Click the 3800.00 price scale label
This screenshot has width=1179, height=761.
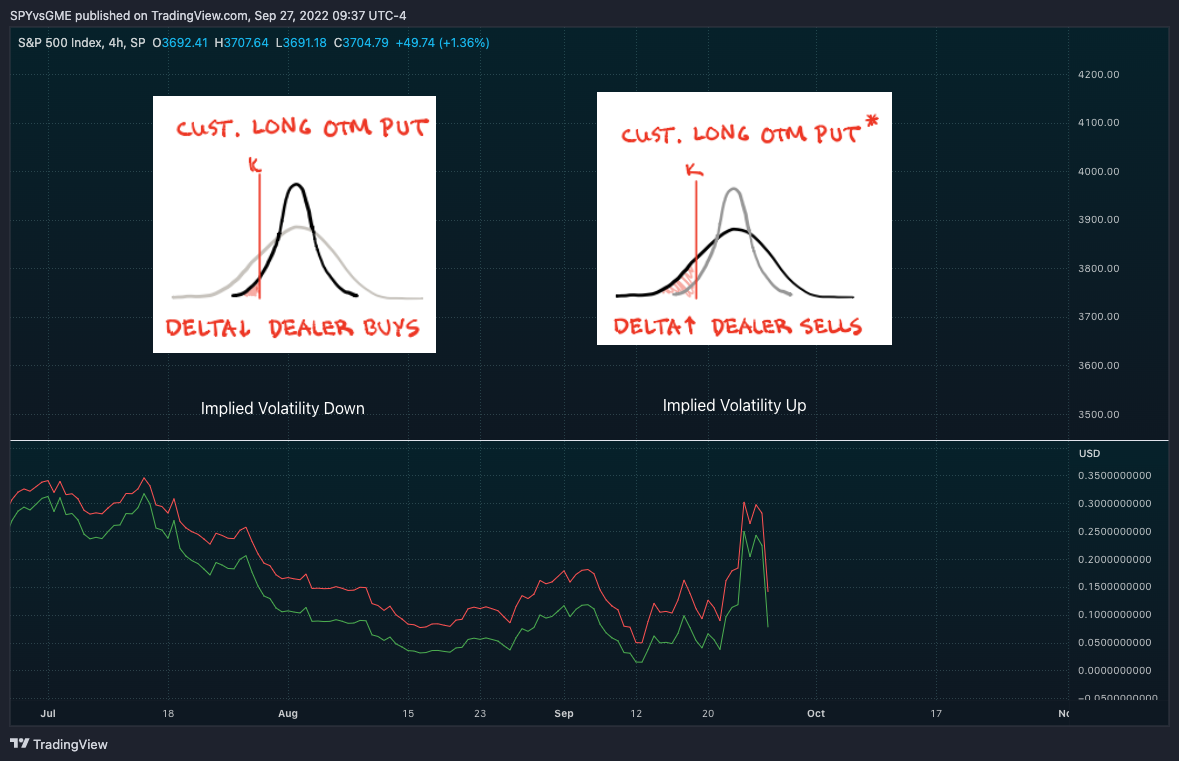[1099, 268]
